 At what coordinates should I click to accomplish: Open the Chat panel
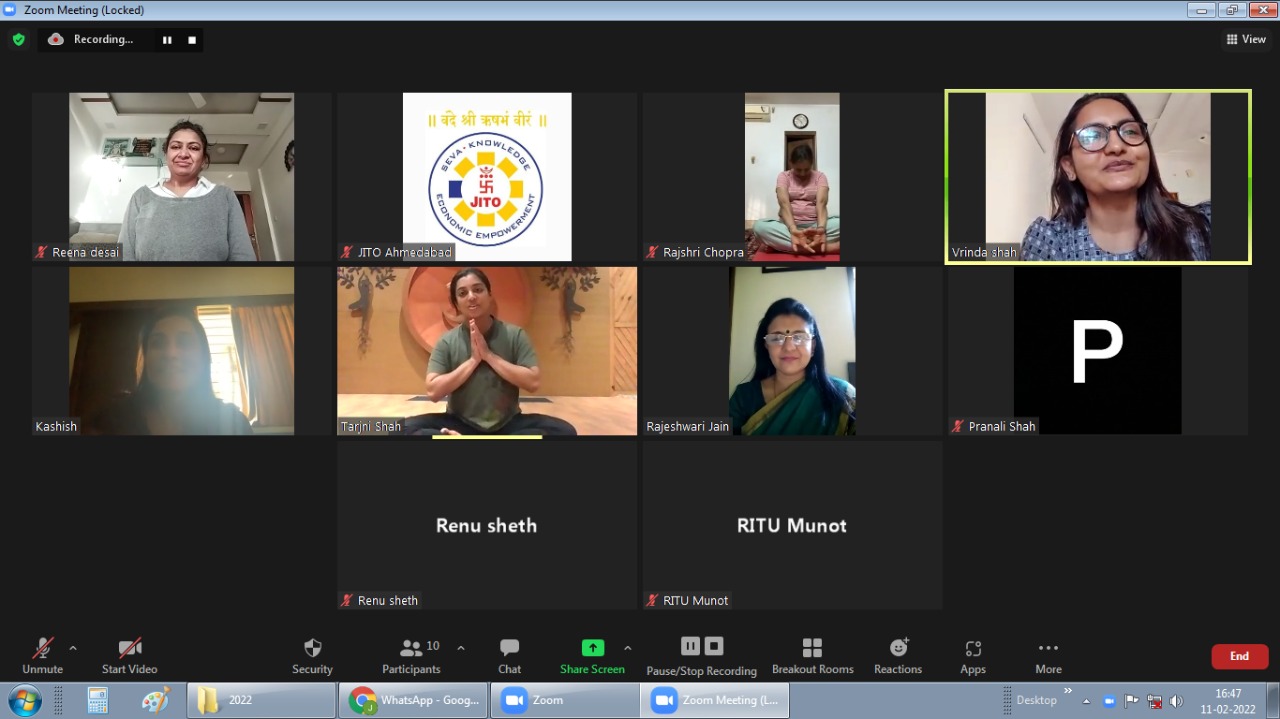pyautogui.click(x=509, y=648)
